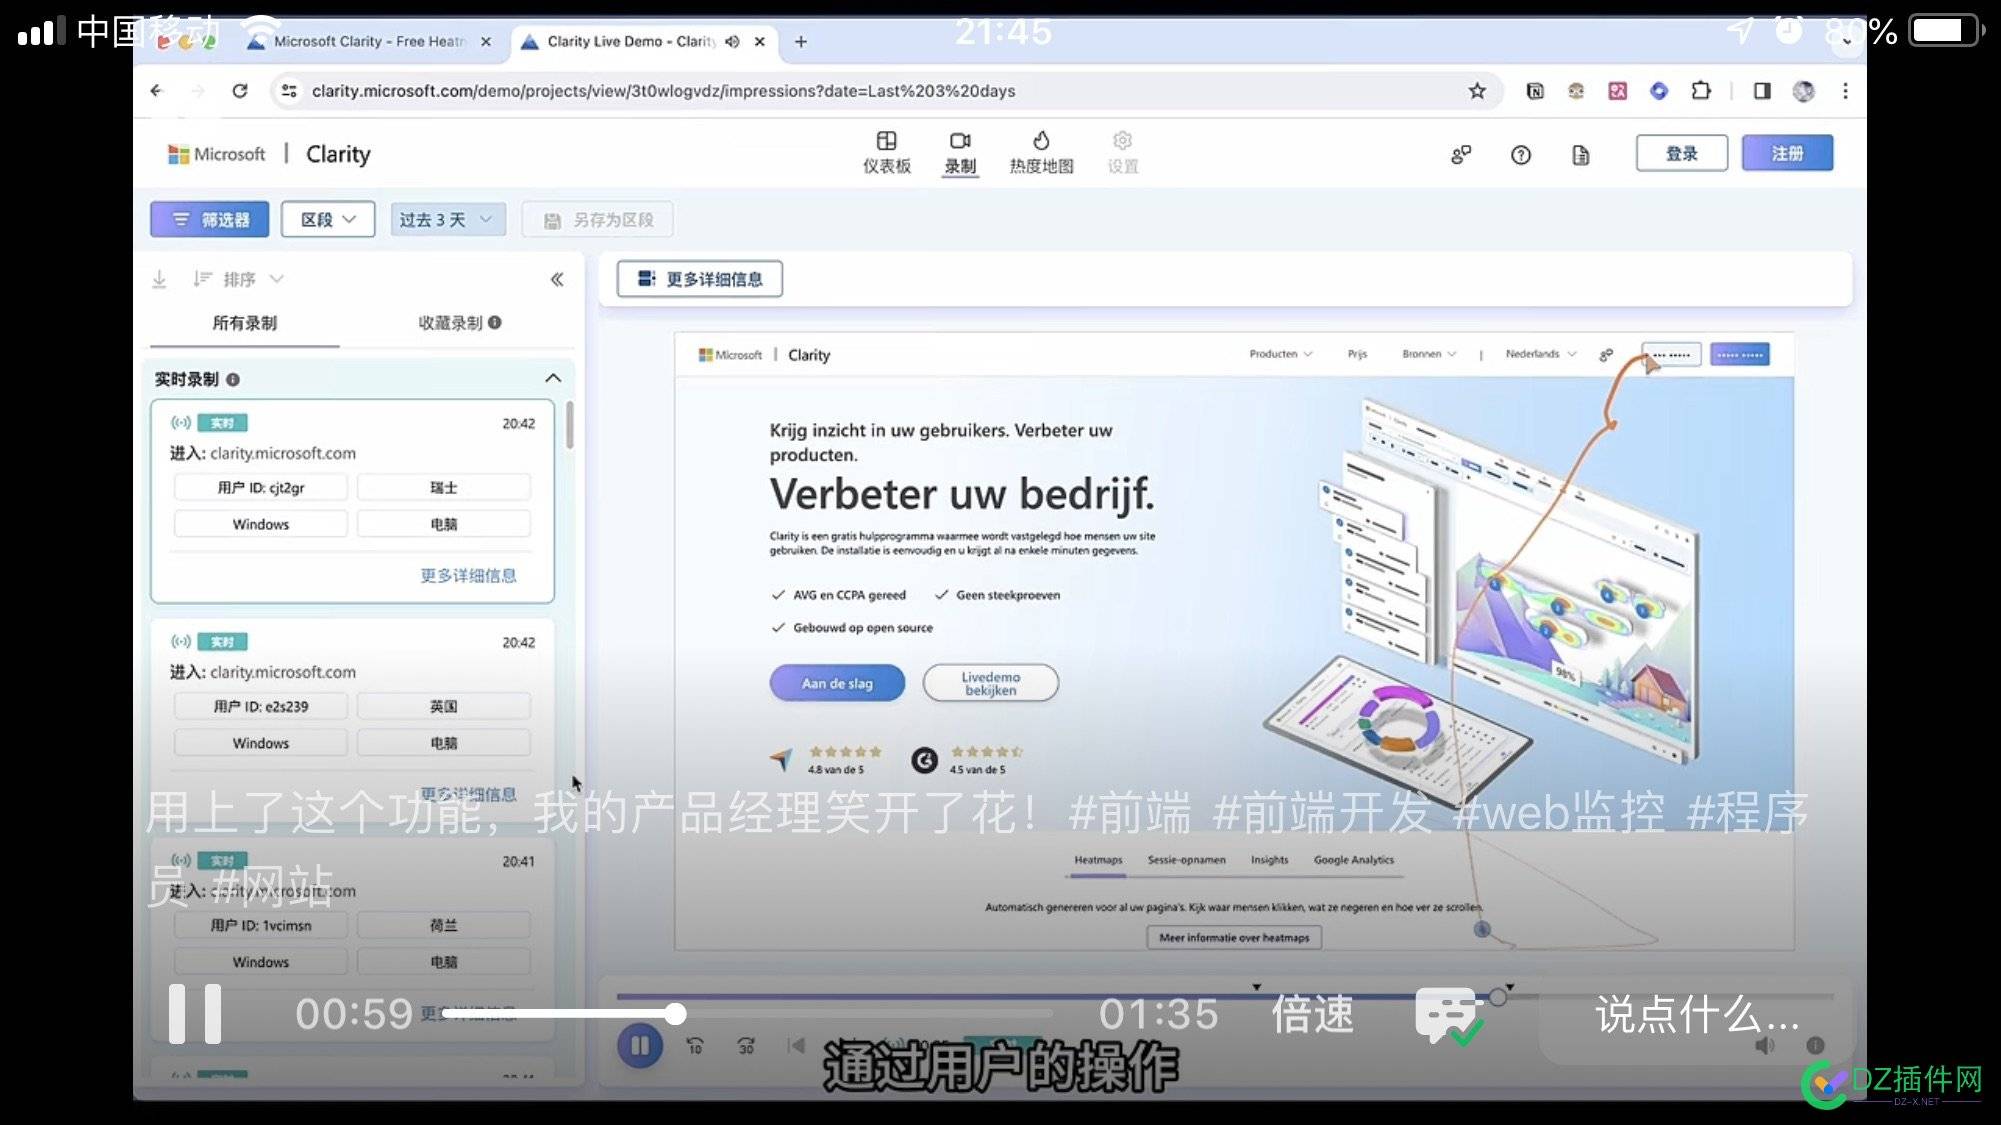Click 用户 ID: 1vcimsn tag

[x=261, y=925]
